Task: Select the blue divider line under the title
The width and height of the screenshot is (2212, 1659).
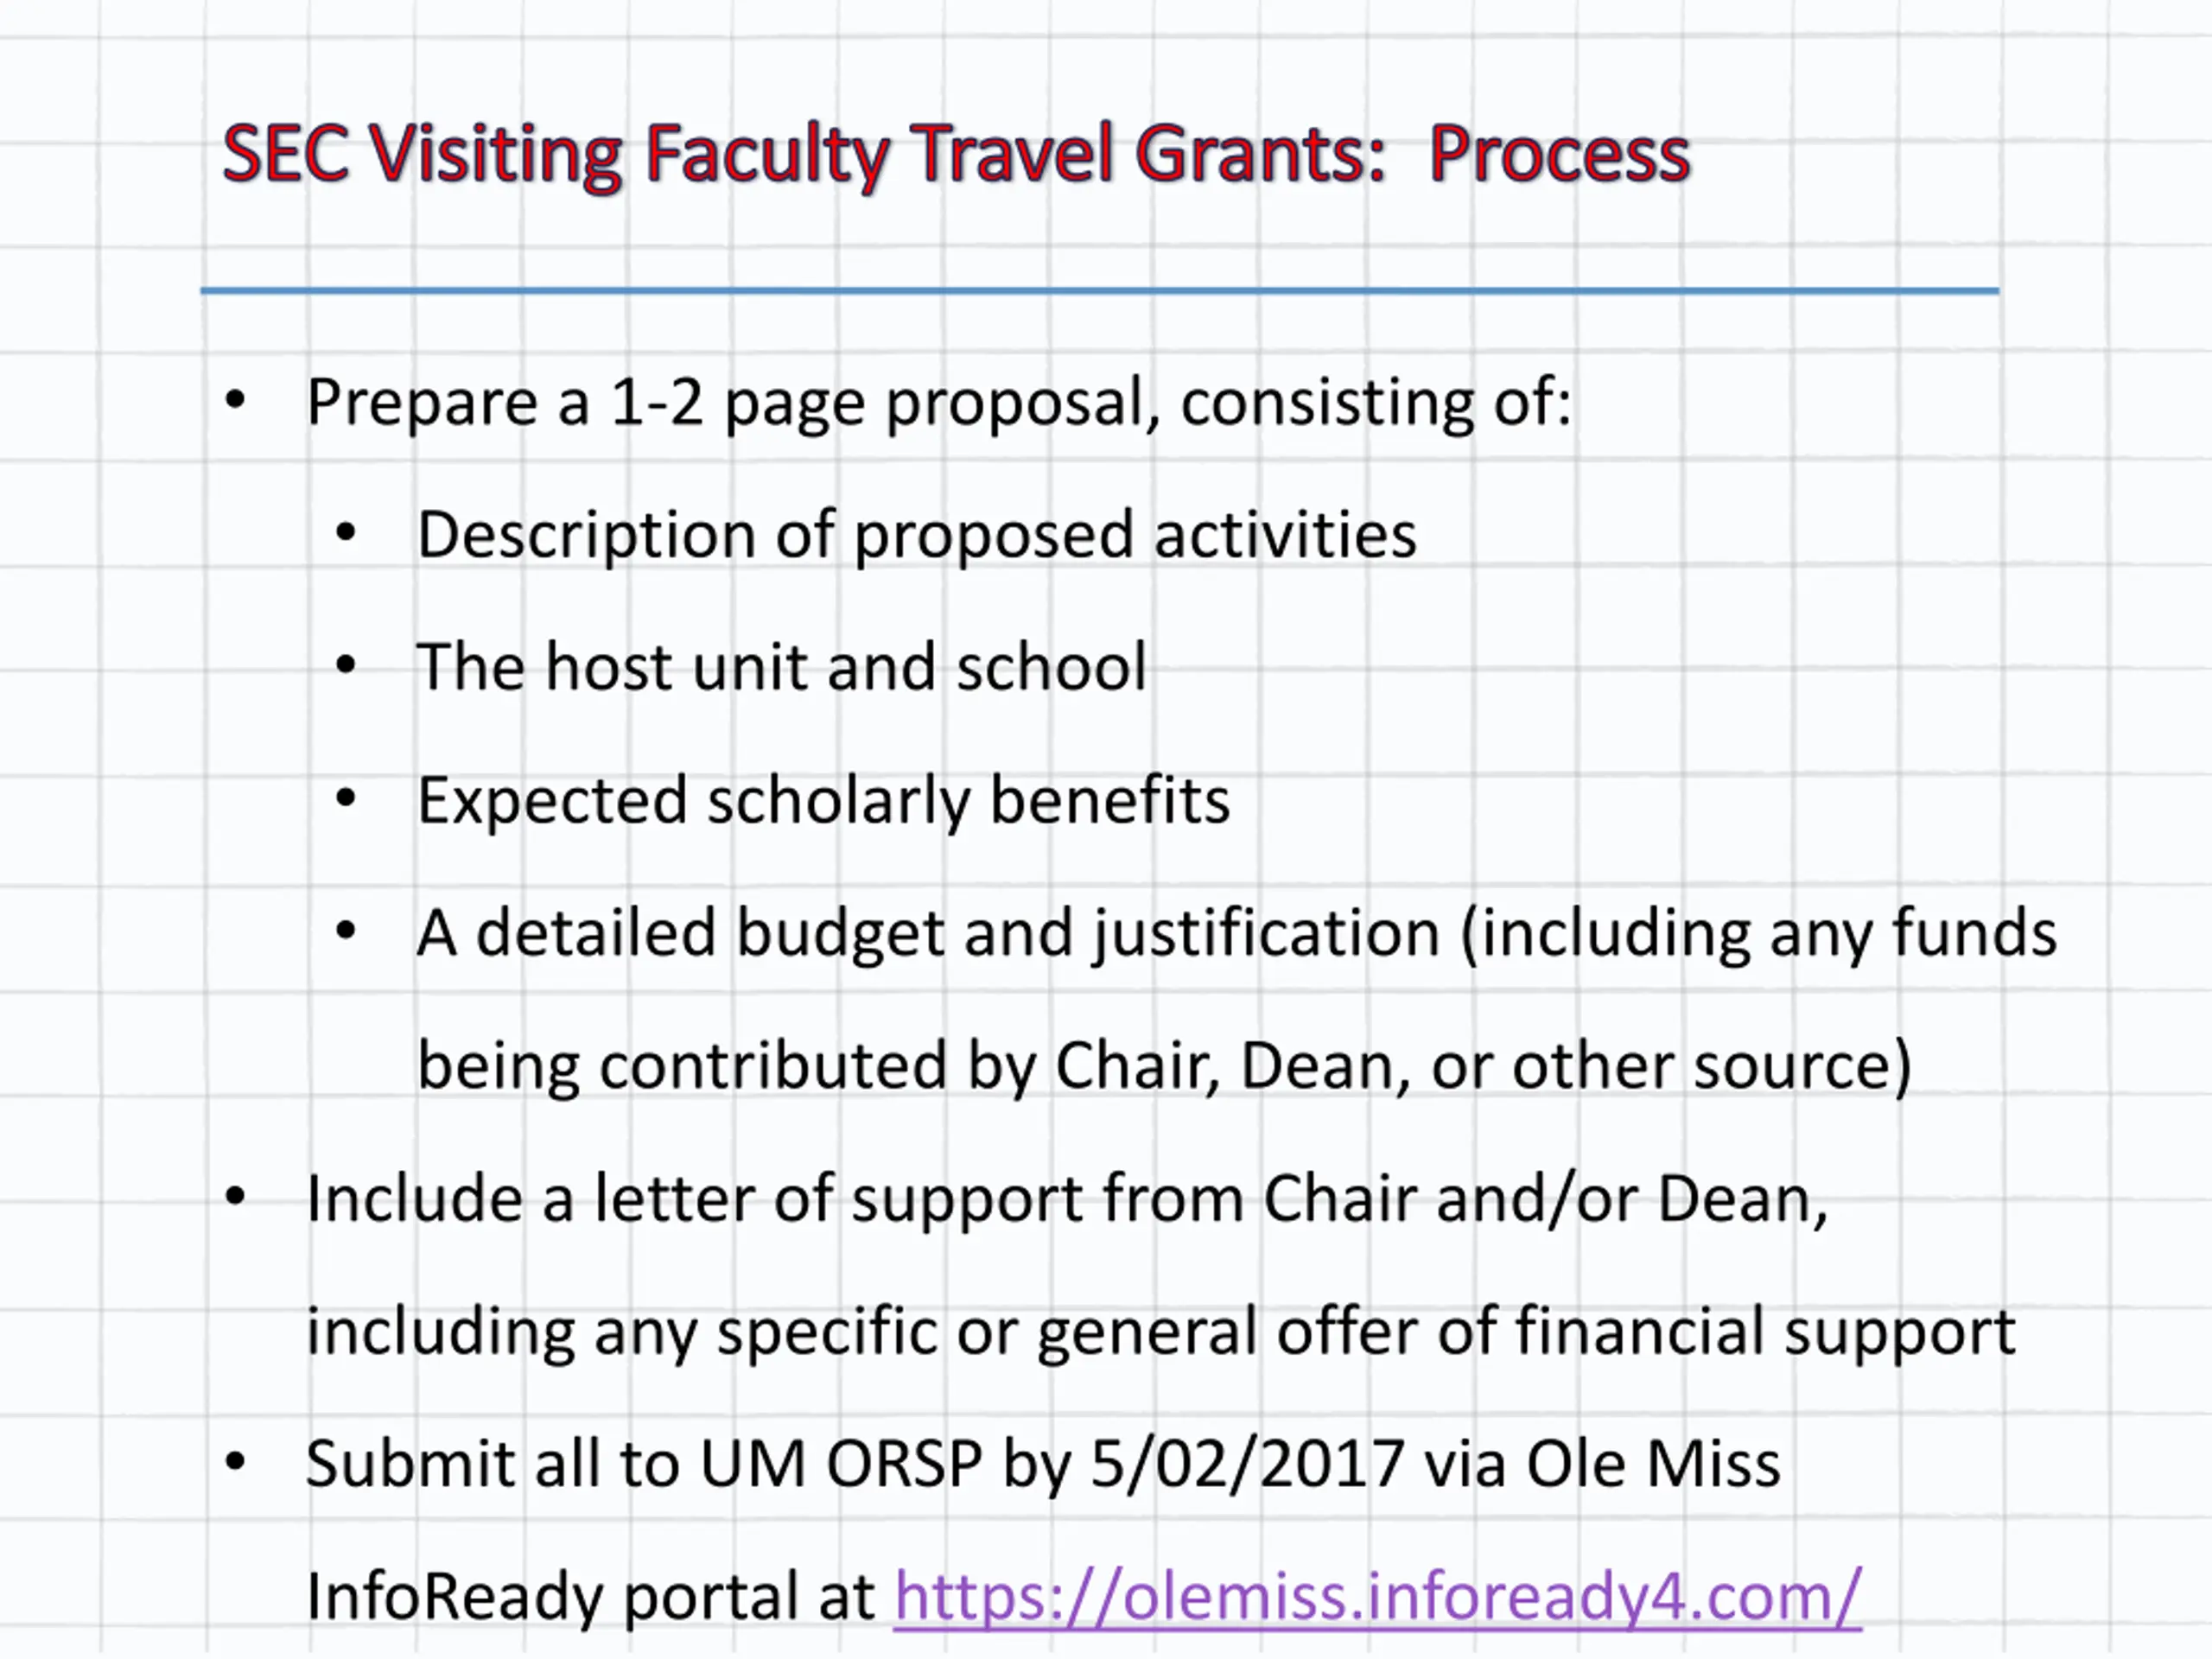Action: (1099, 291)
